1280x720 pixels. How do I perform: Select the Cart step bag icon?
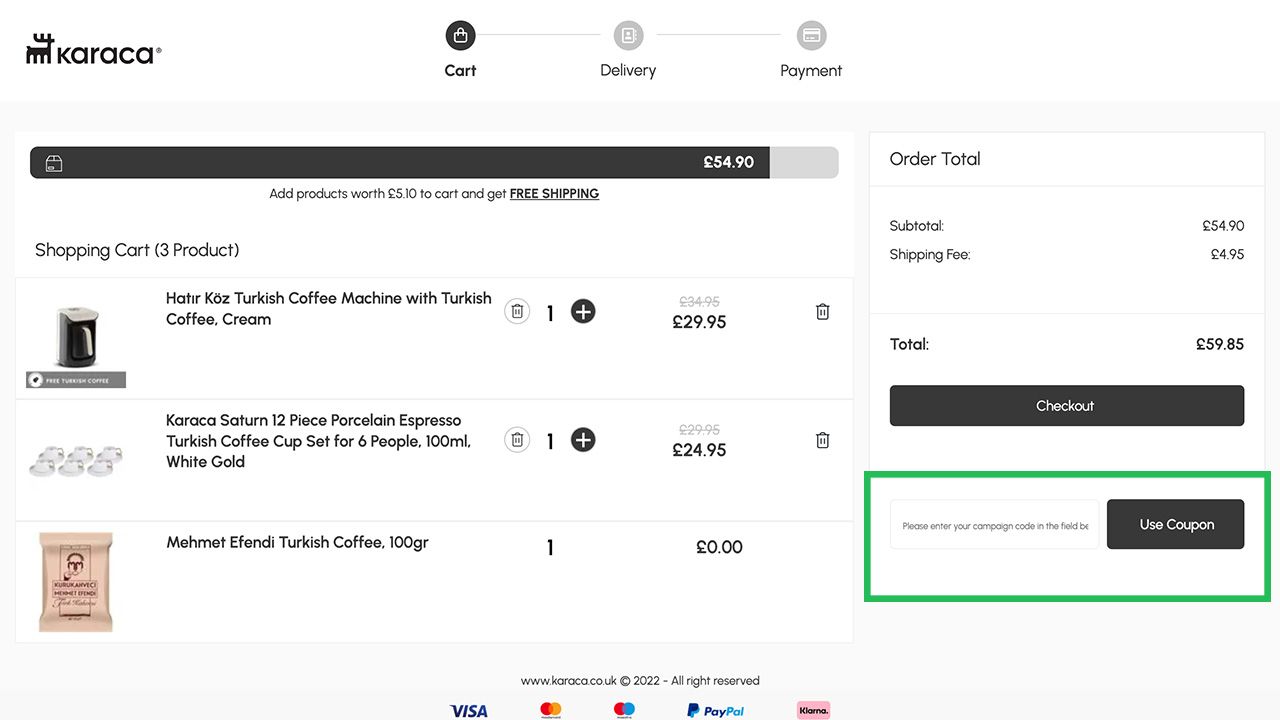(x=460, y=36)
